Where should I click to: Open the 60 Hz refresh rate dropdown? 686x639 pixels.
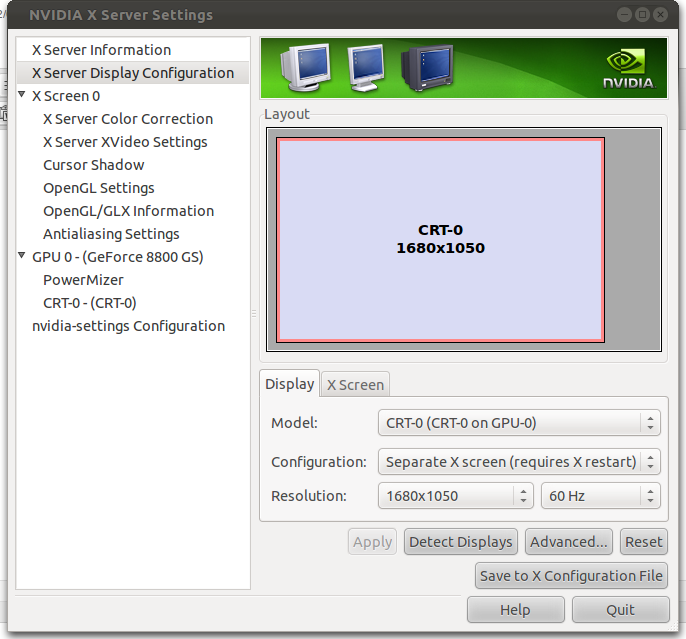601,496
